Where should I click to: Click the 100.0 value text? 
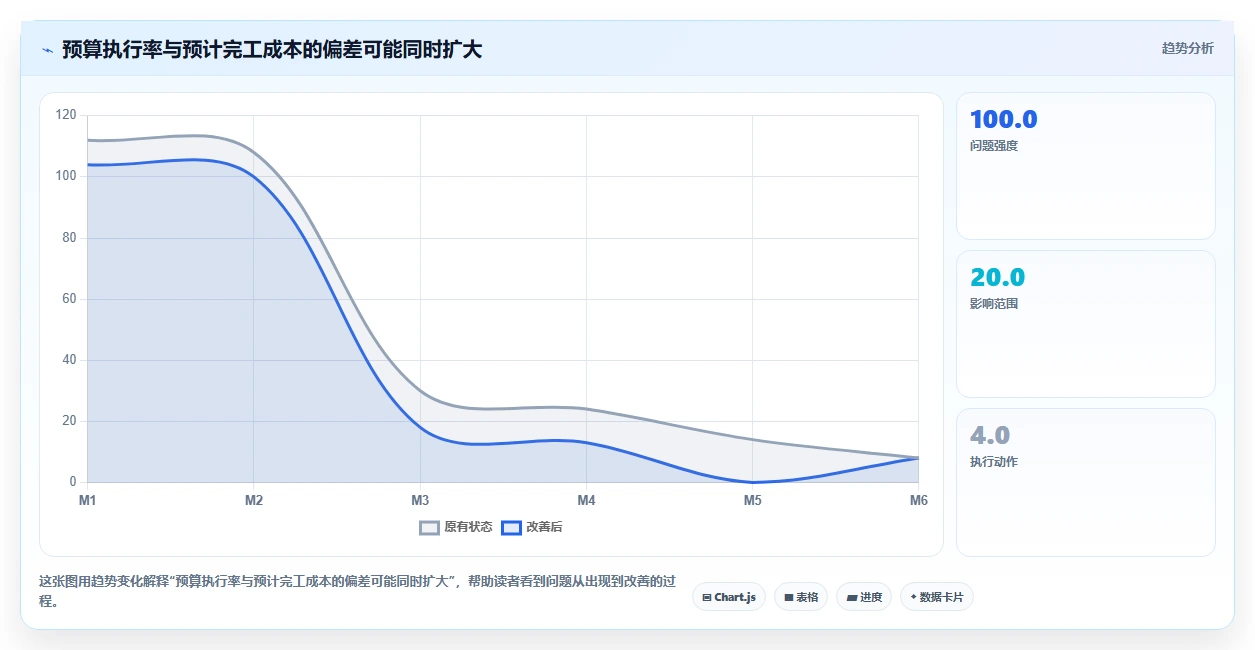[1003, 119]
